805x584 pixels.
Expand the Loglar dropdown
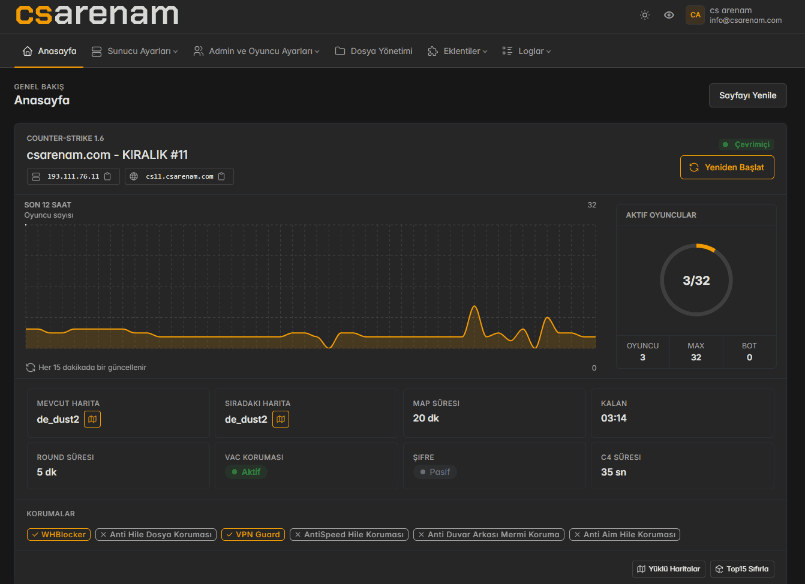pyautogui.click(x=526, y=51)
